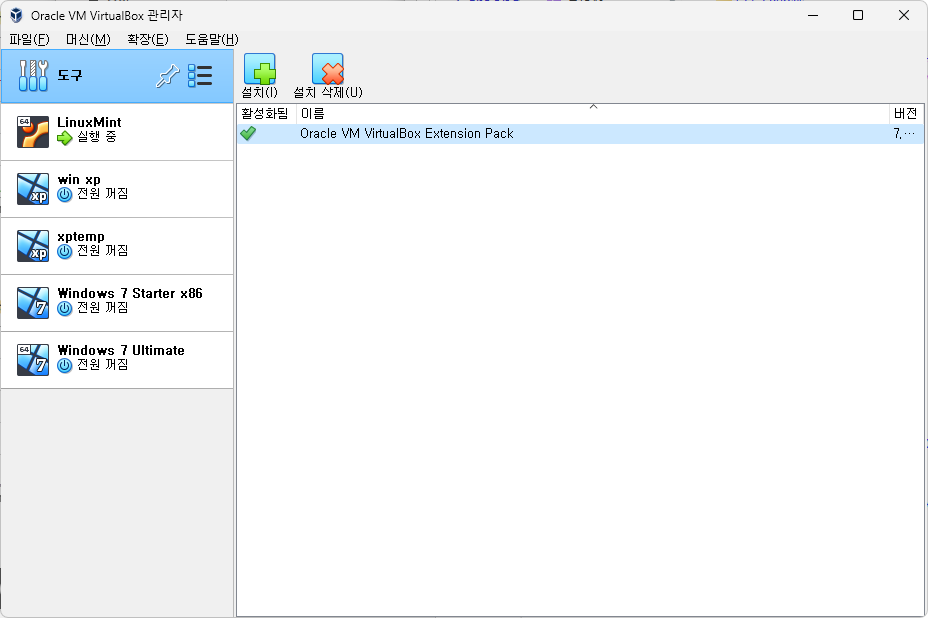The image size is (928, 618).
Task: Click the Install (설치(I)) label
Action: [x=259, y=92]
